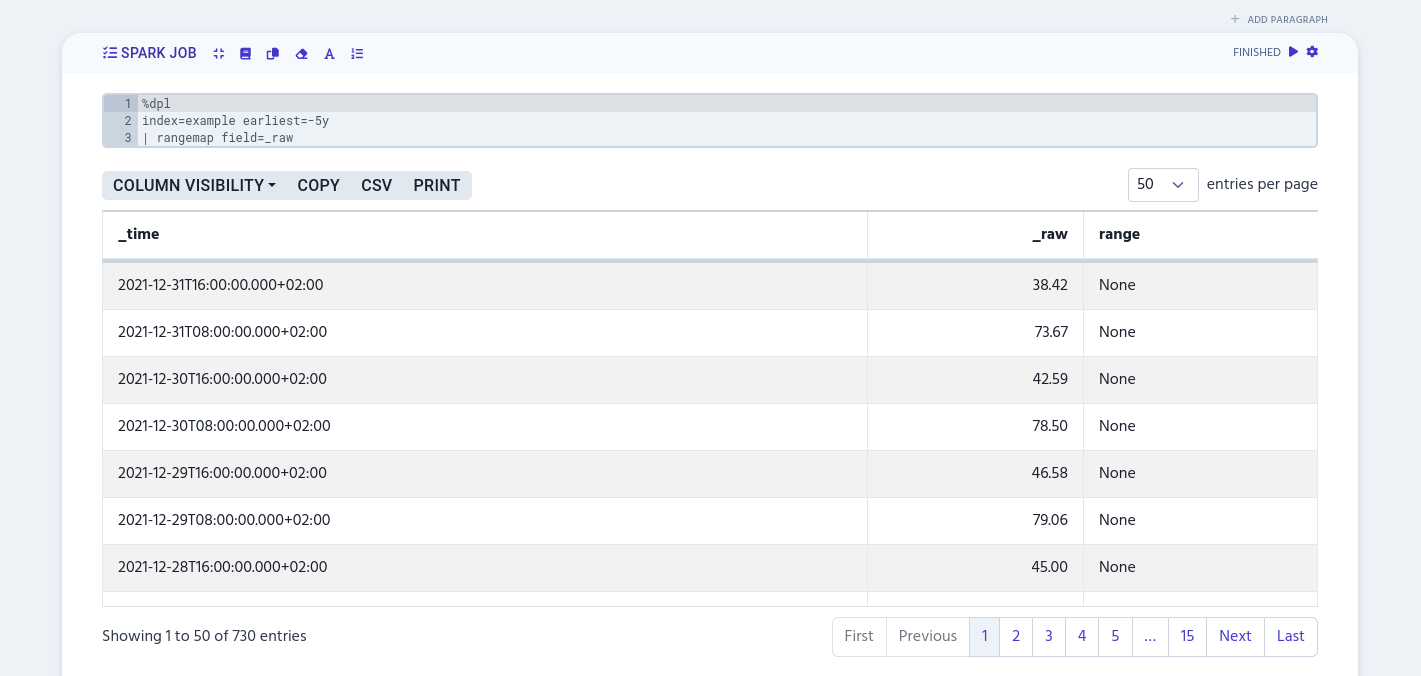This screenshot has height=676, width=1421.
Task: Sort by the _raw column
Action: point(1050,235)
